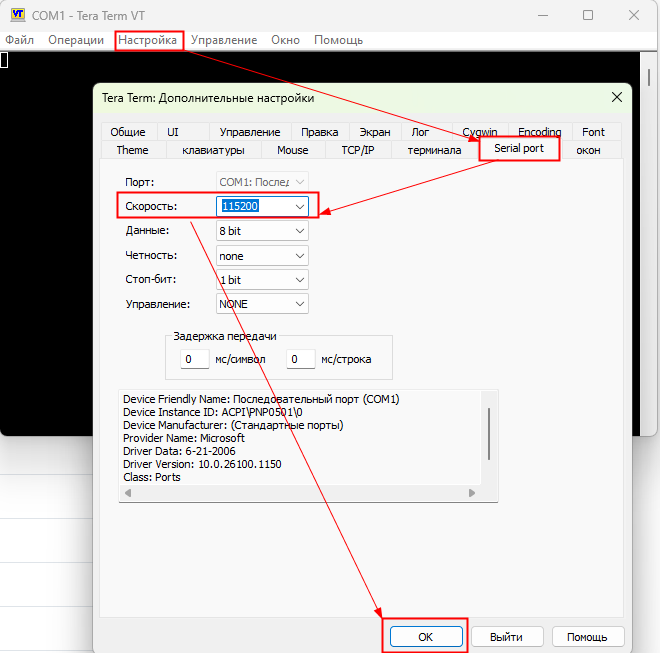Switch to the Theme tab
The width and height of the screenshot is (660, 653).
click(x=132, y=150)
